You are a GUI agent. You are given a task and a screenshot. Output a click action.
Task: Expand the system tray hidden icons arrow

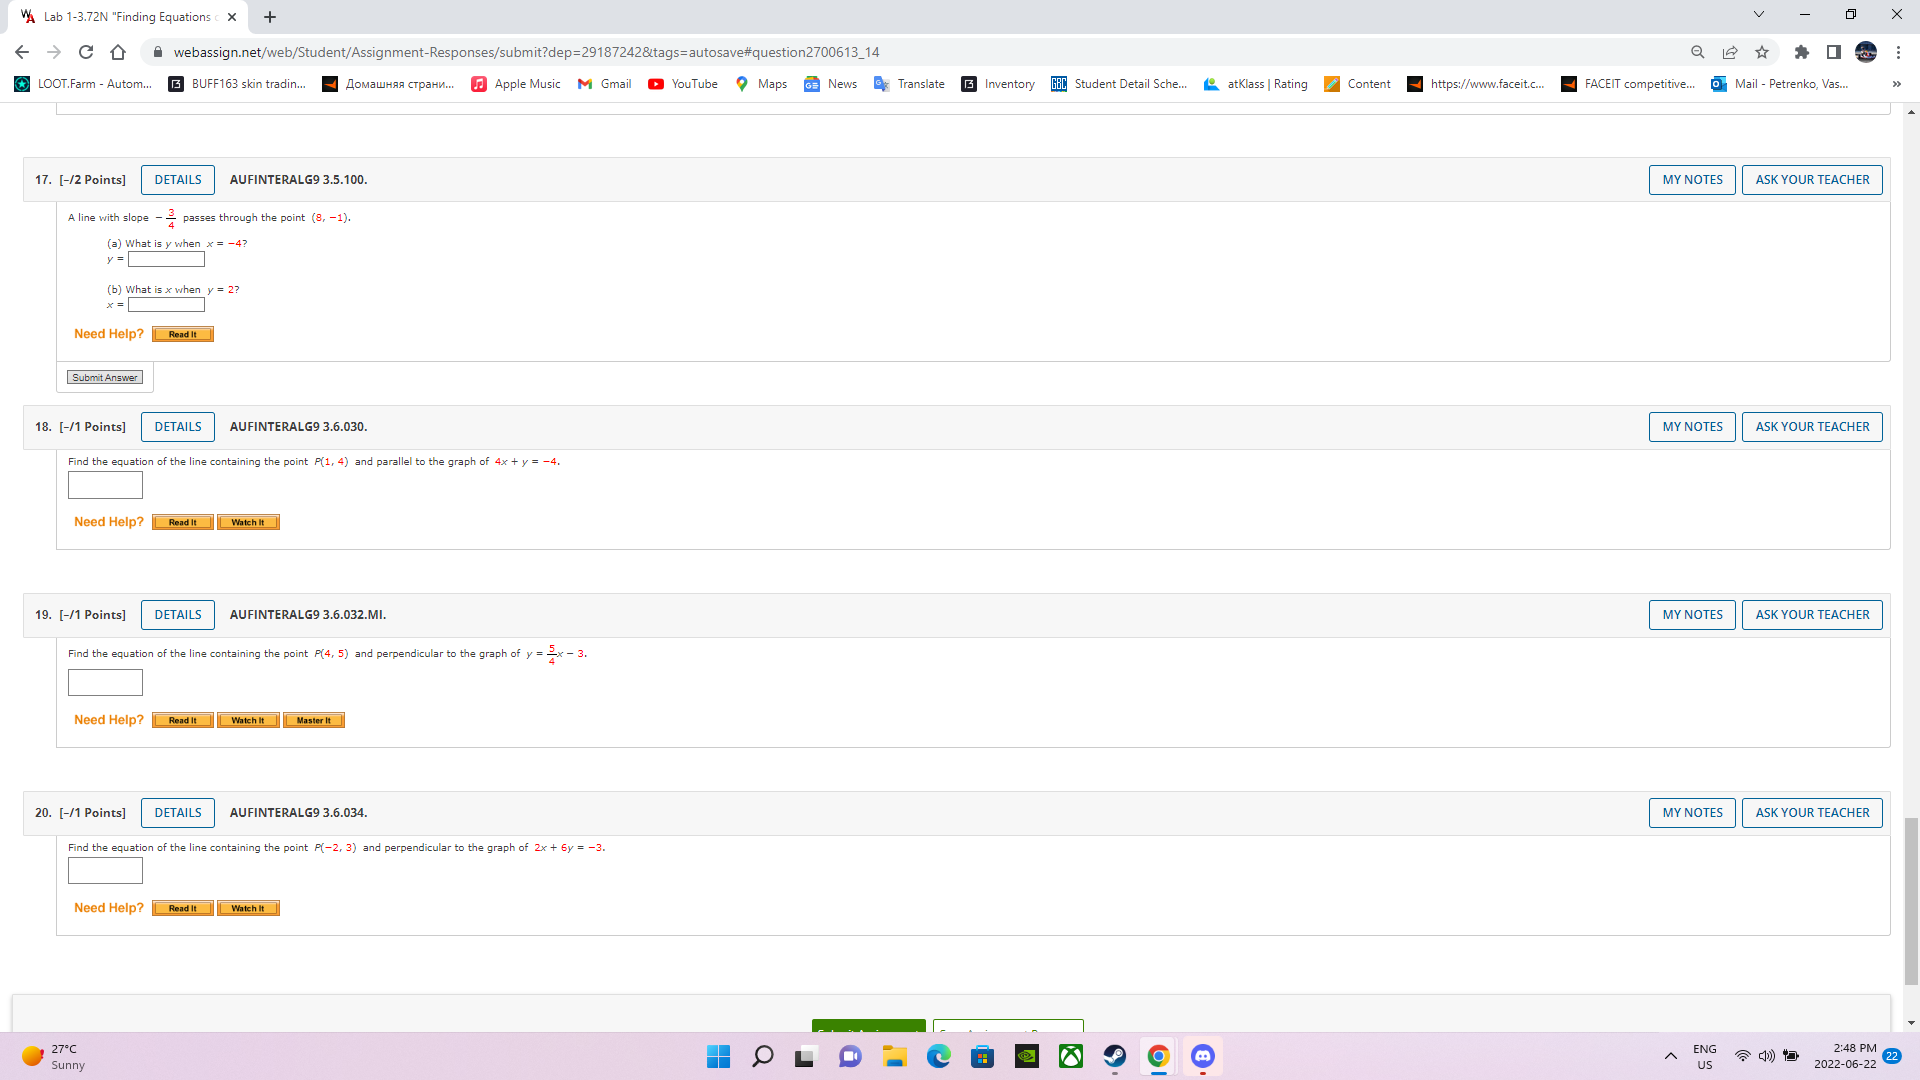point(1670,1056)
